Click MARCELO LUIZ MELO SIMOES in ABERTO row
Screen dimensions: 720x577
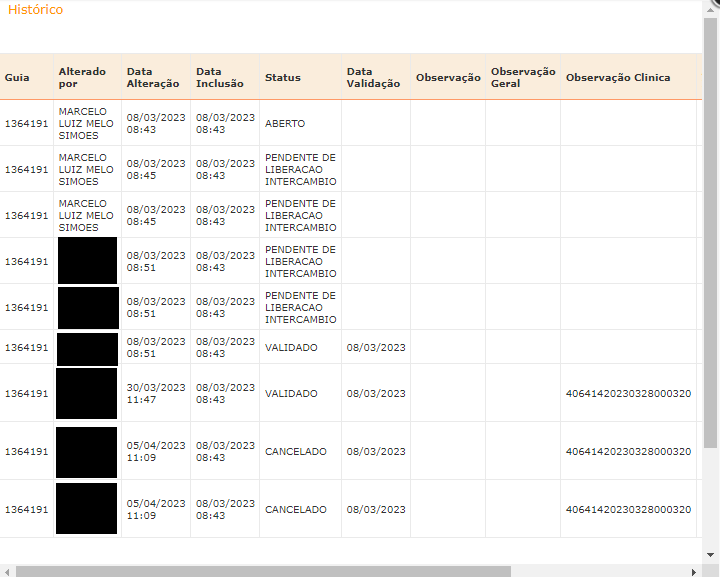coord(86,123)
